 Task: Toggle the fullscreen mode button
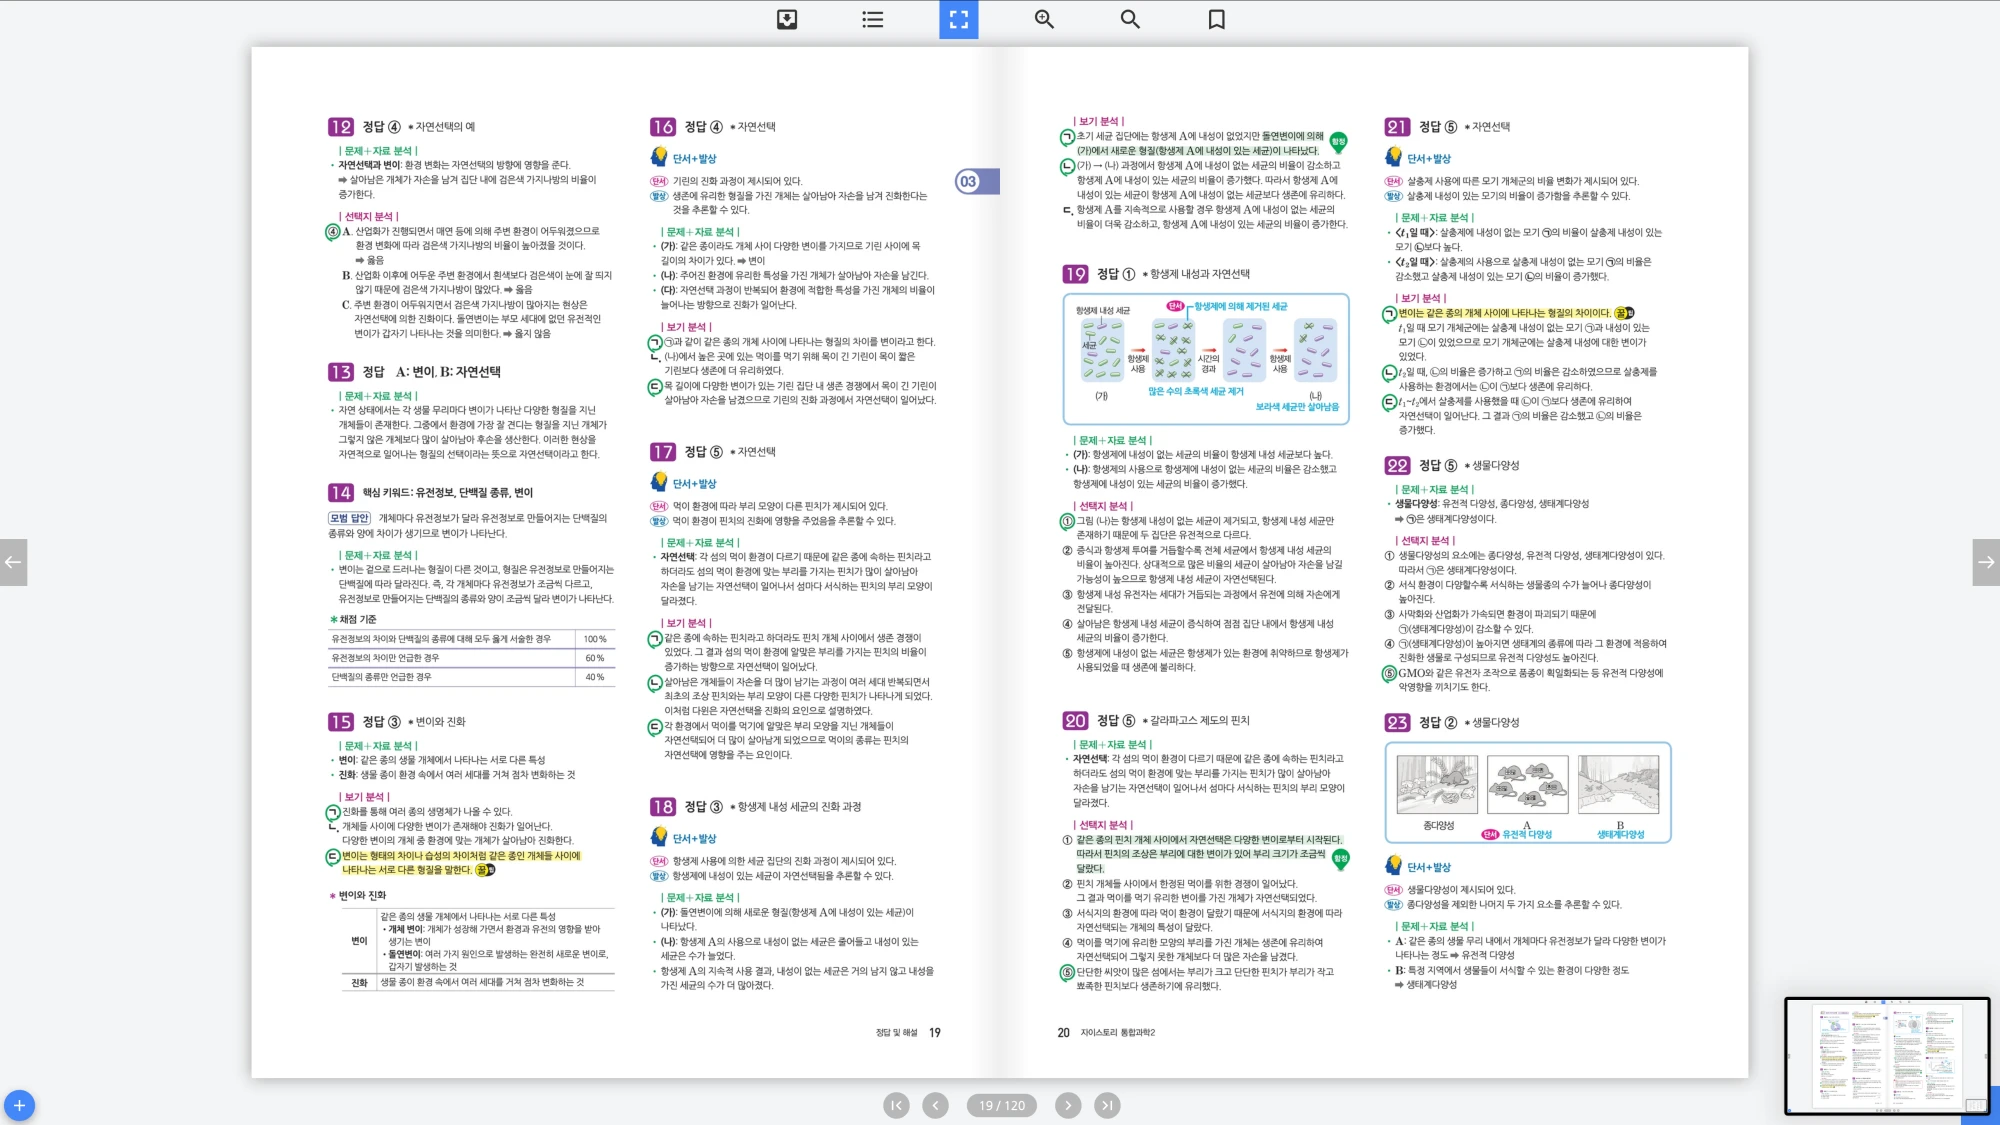[958, 19]
